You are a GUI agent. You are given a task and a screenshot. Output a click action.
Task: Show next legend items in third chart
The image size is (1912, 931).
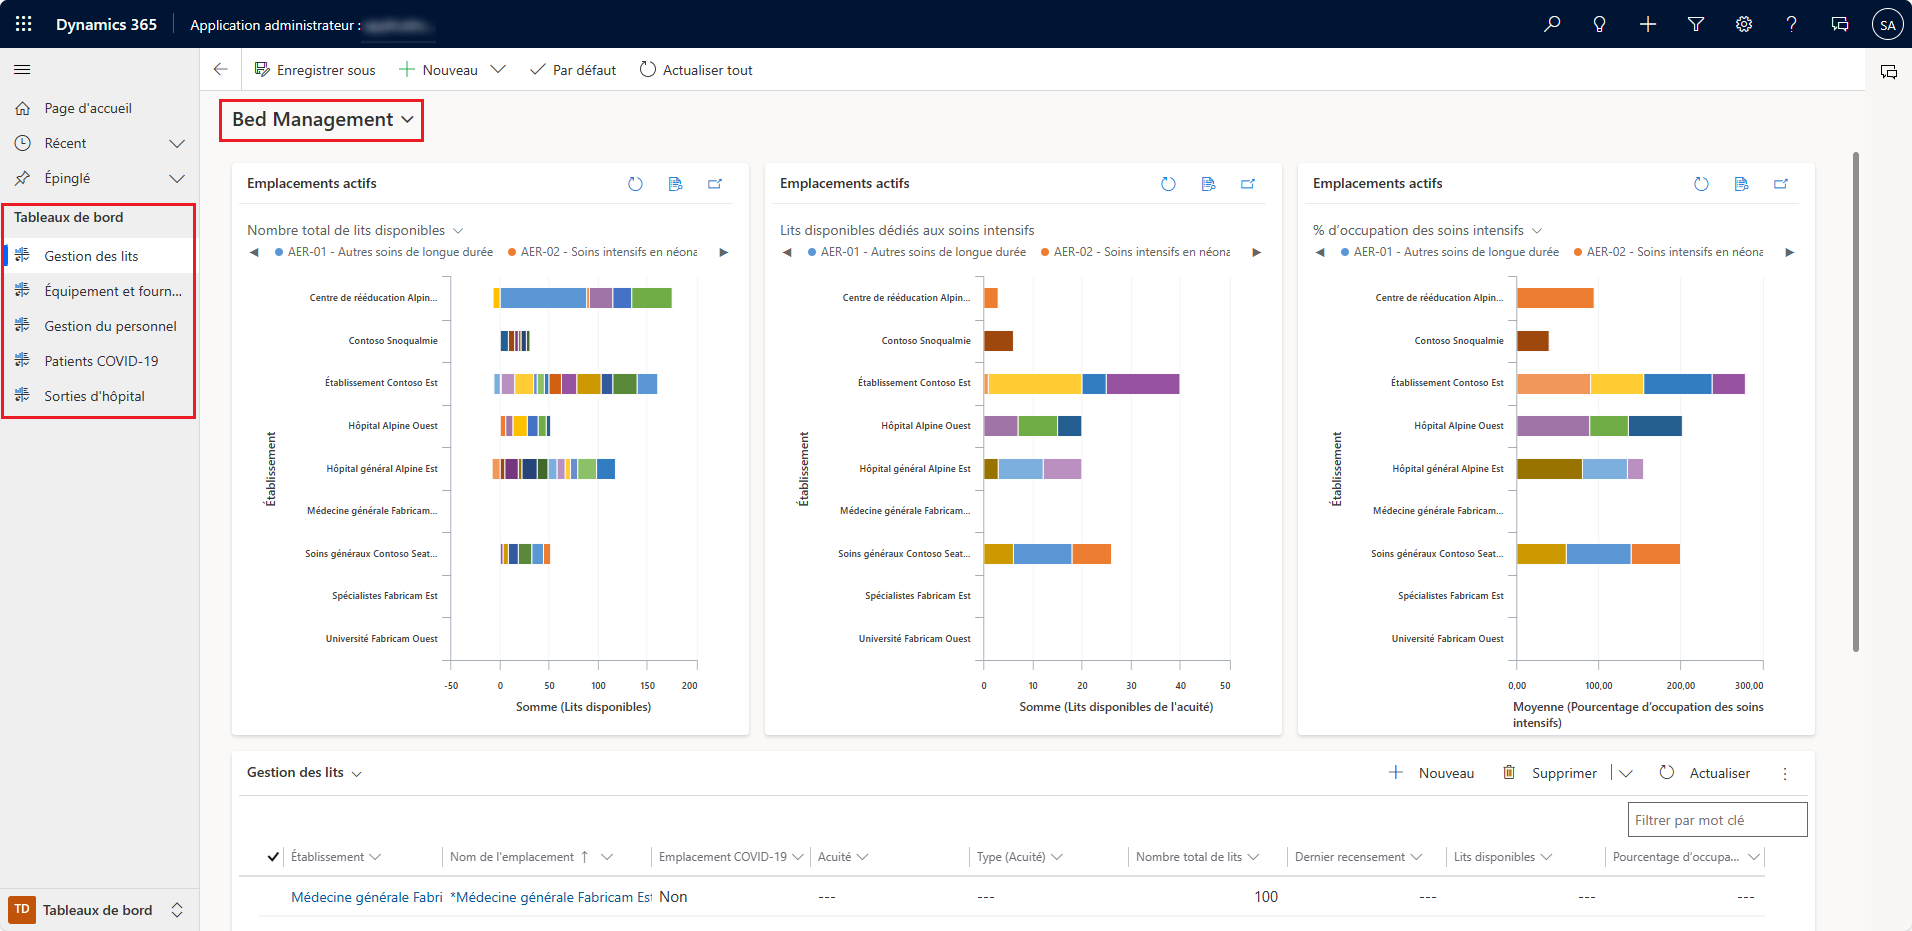click(x=1790, y=252)
